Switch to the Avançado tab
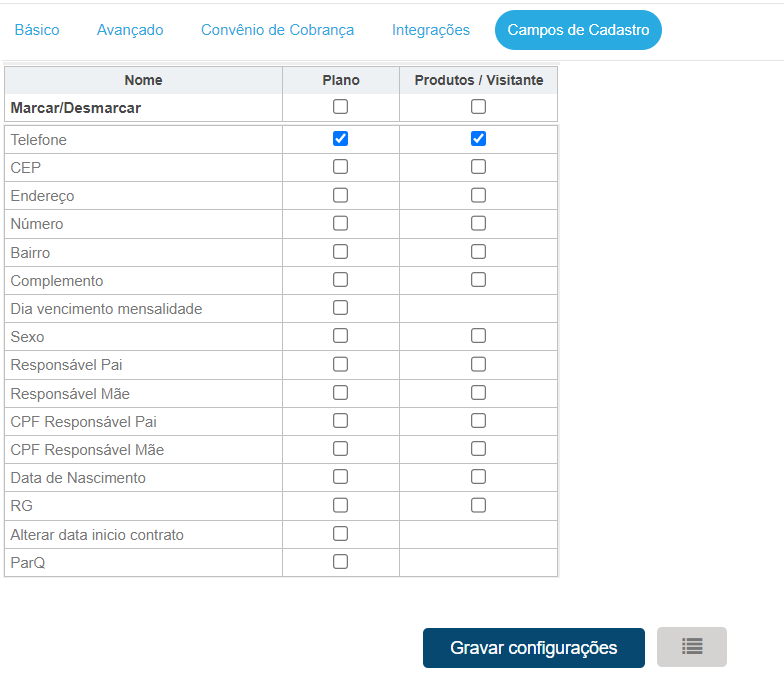The width and height of the screenshot is (784, 682). coord(130,30)
